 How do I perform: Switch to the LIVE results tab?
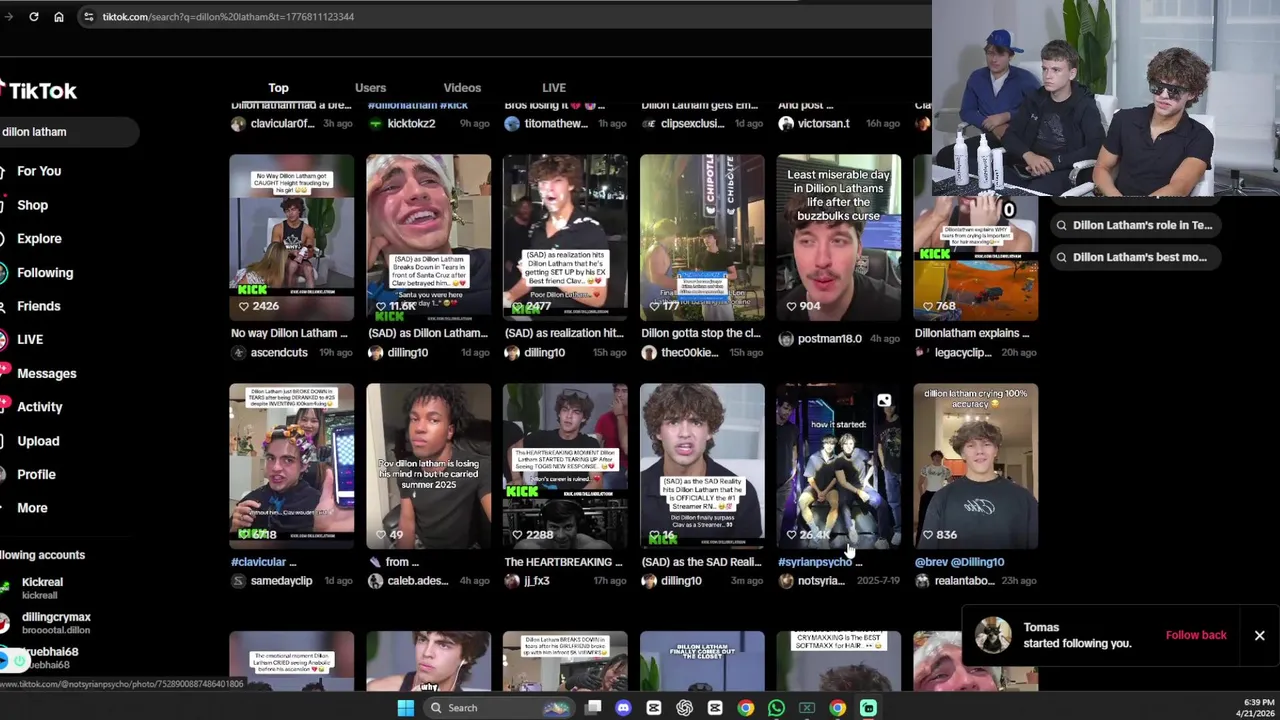554,88
